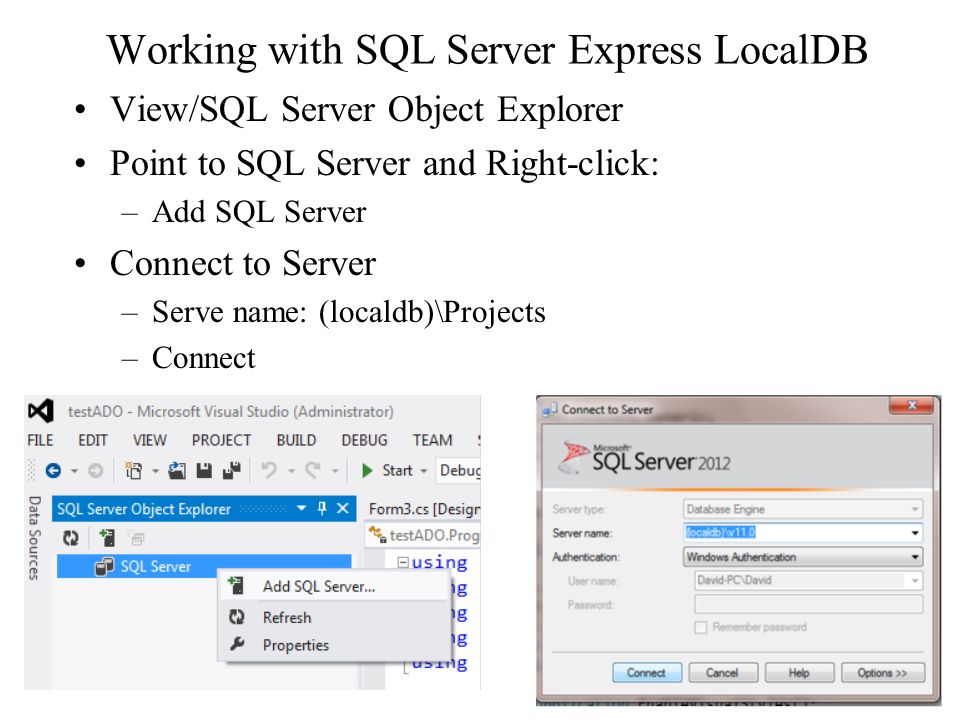This screenshot has width=960, height=720.
Task: Collapse the using region in code editor
Action: [x=403, y=562]
